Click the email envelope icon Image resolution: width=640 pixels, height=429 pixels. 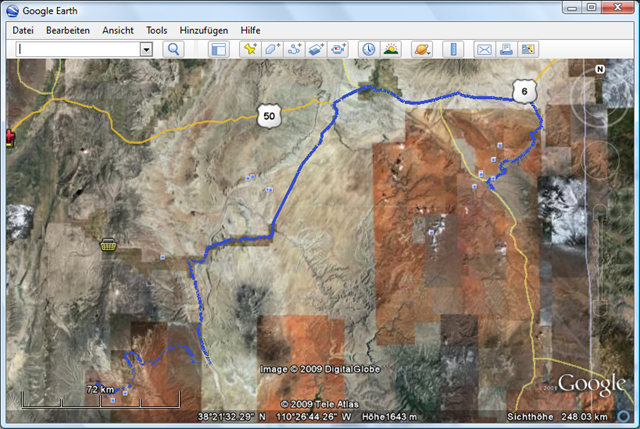coord(484,49)
